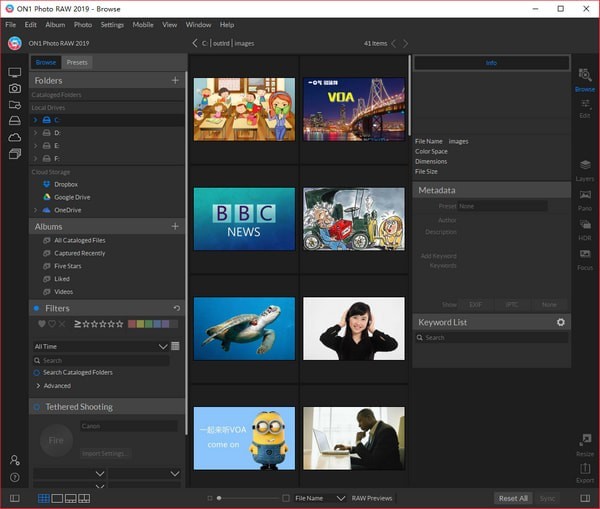Open the Photo menu
Screen dimensions: 600x509
pos(83,24)
